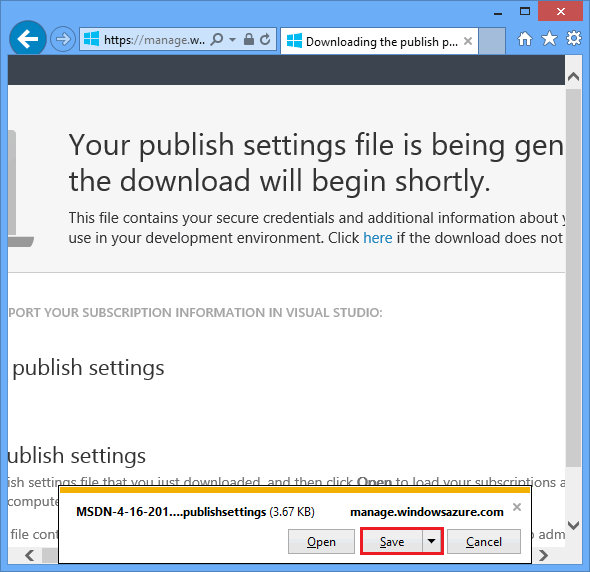Open the Home page icon

(x=525, y=38)
